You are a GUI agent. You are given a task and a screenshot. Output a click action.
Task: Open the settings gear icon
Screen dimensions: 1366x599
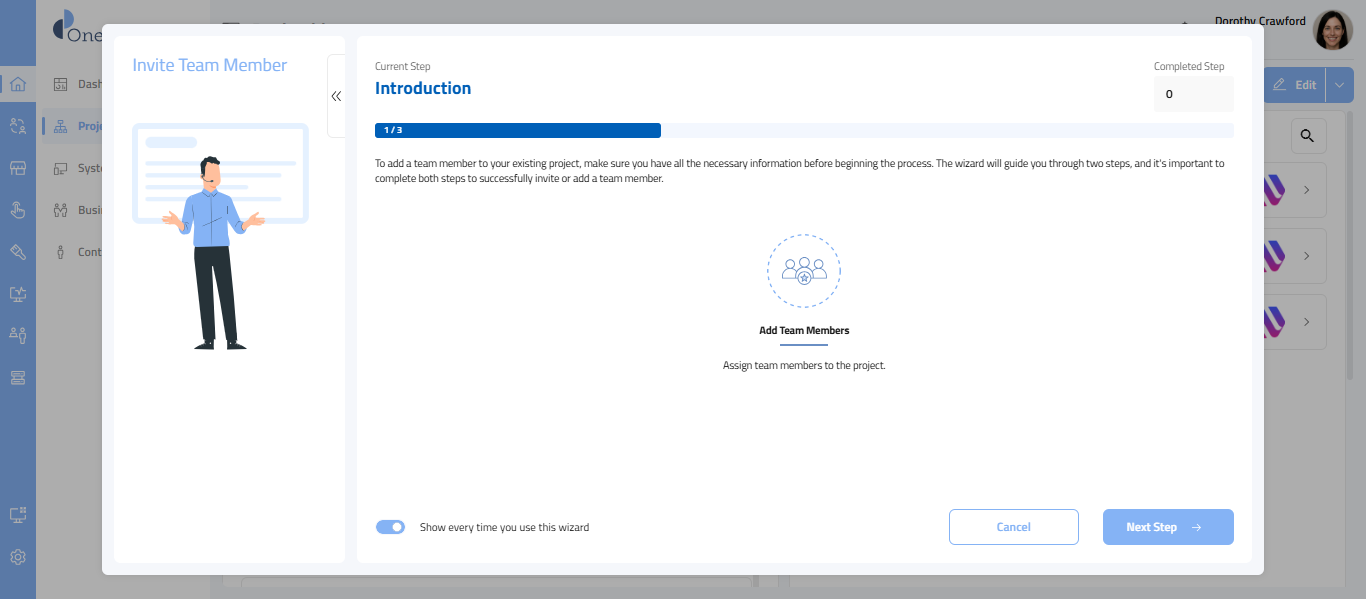click(18, 557)
